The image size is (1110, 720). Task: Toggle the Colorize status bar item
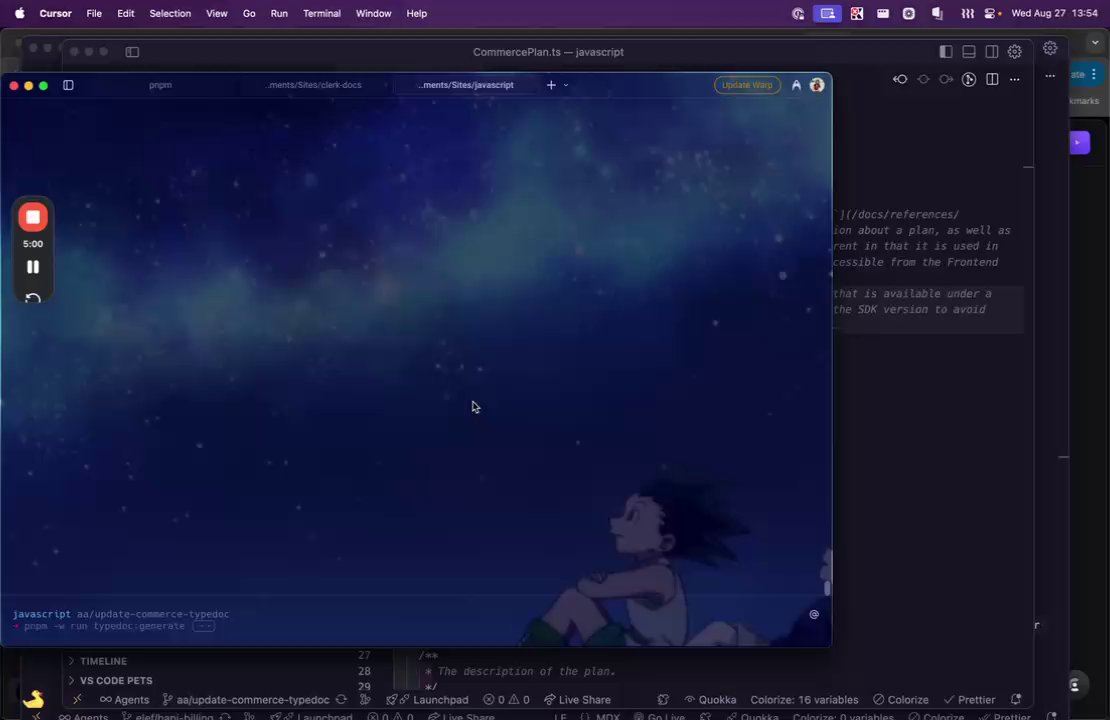click(900, 699)
